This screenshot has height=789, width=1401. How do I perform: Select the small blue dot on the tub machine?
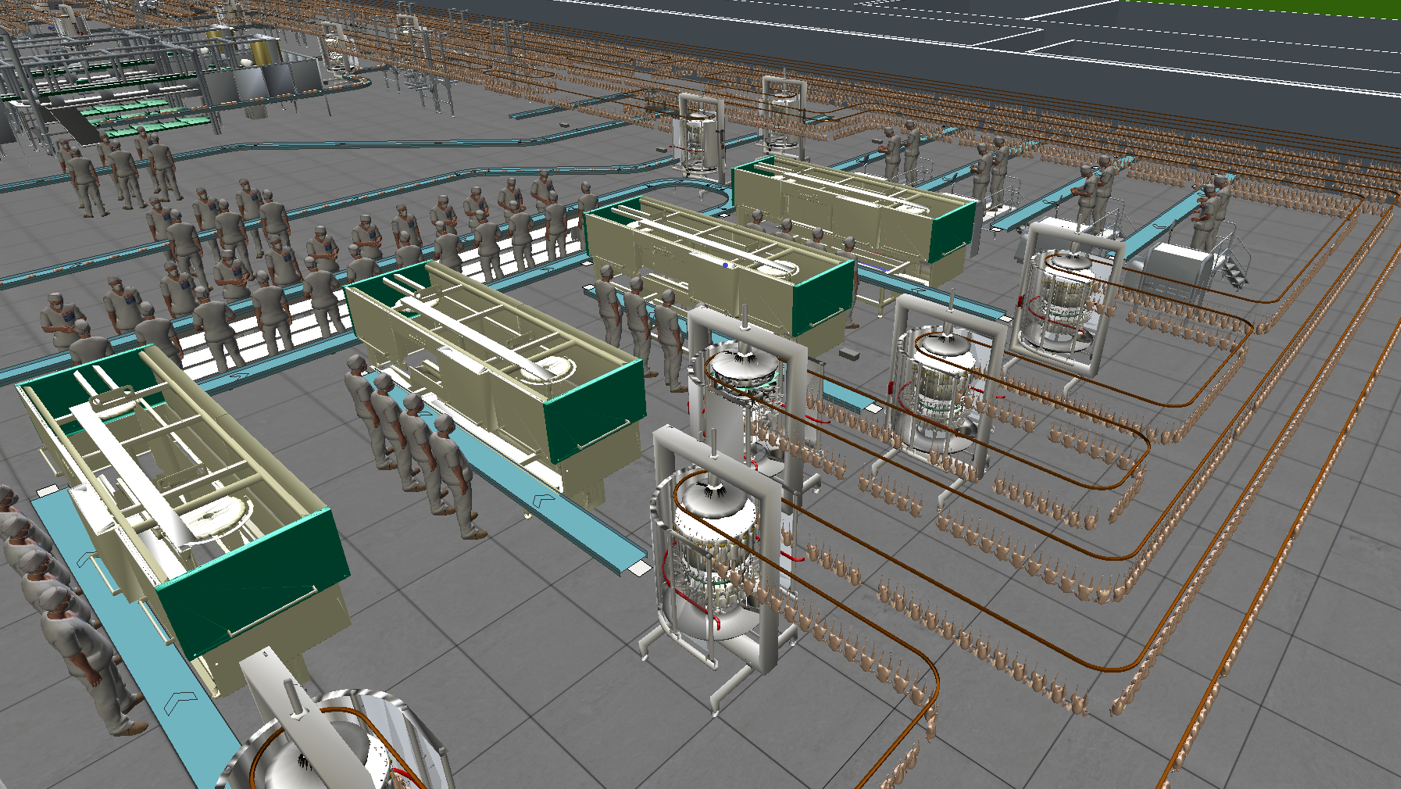tap(726, 265)
